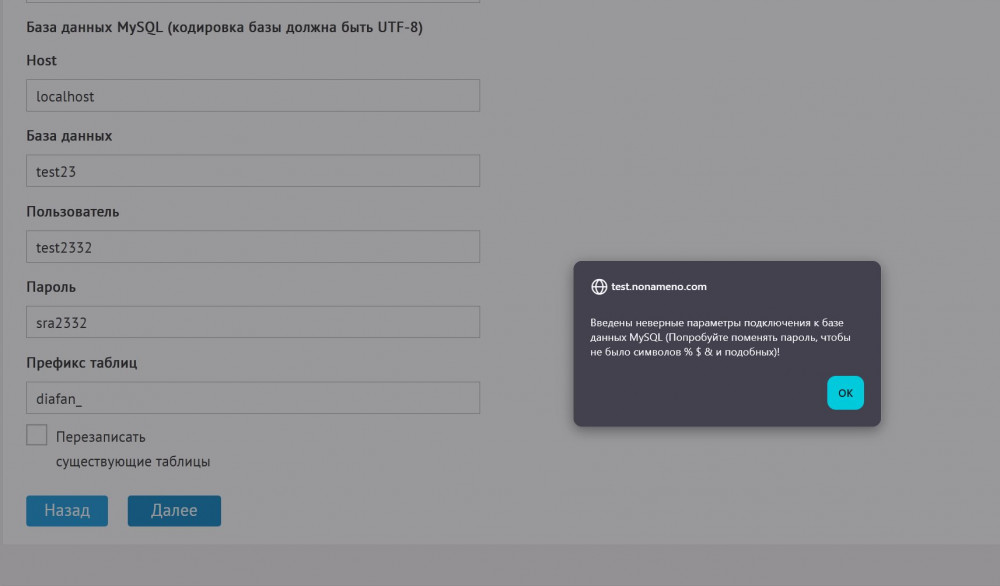Image resolution: width=1000 pixels, height=586 pixels.
Task: Enable the Перезаписать существующие таблицы checkbox
Action: tap(37, 435)
